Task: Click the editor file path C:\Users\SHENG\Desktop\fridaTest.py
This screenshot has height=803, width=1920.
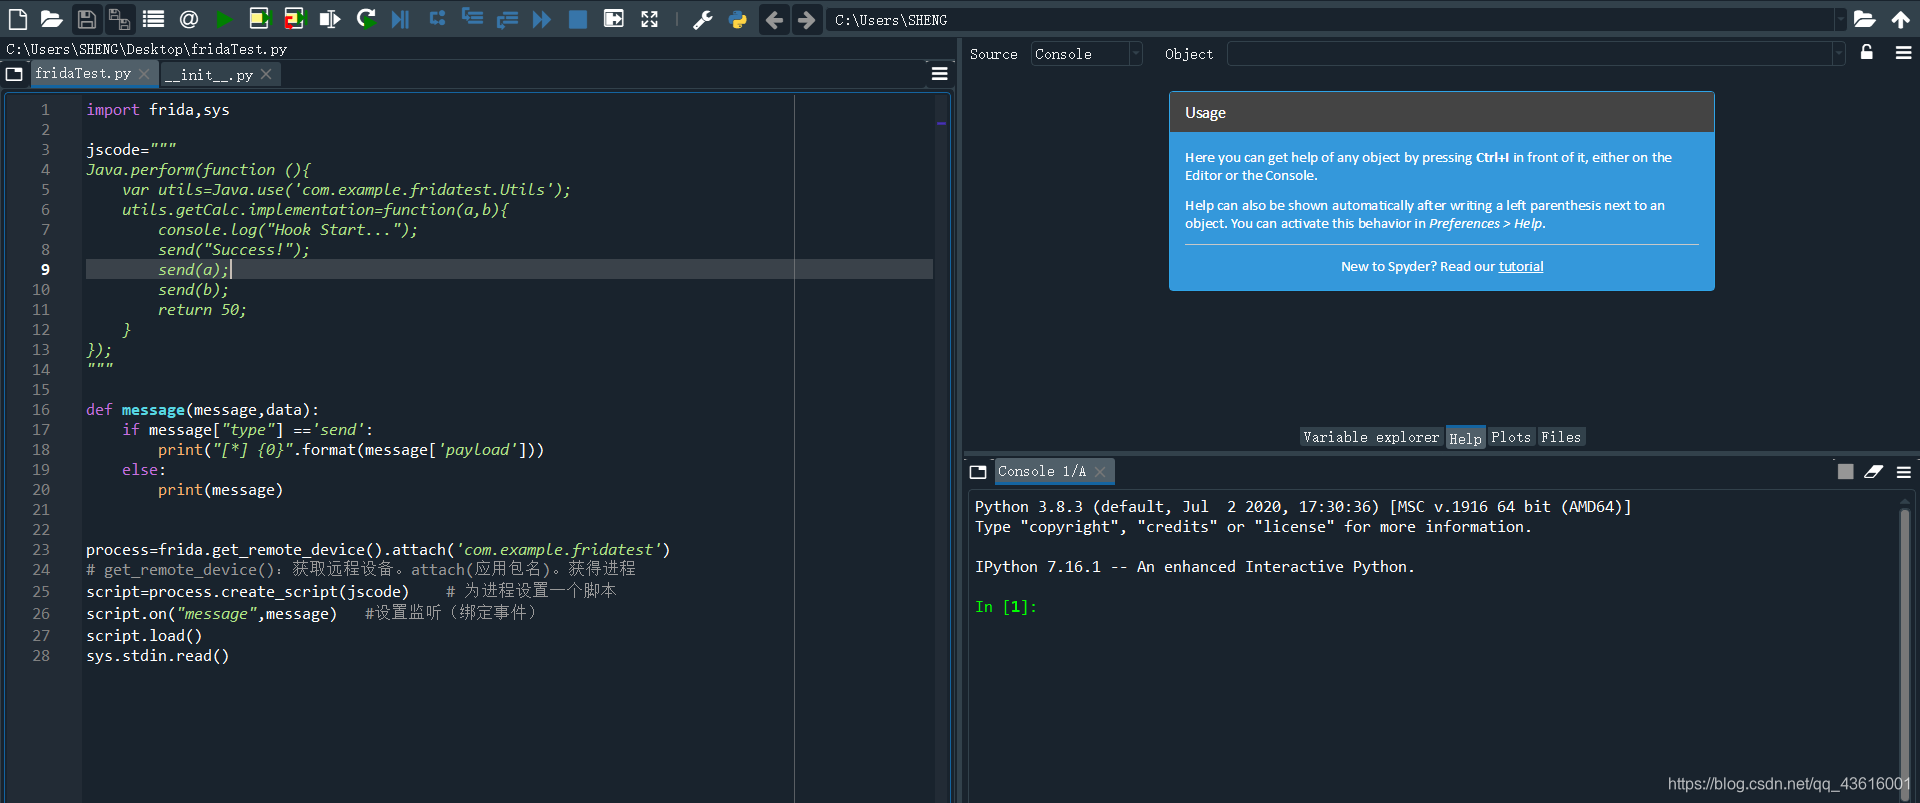Action: (147, 49)
